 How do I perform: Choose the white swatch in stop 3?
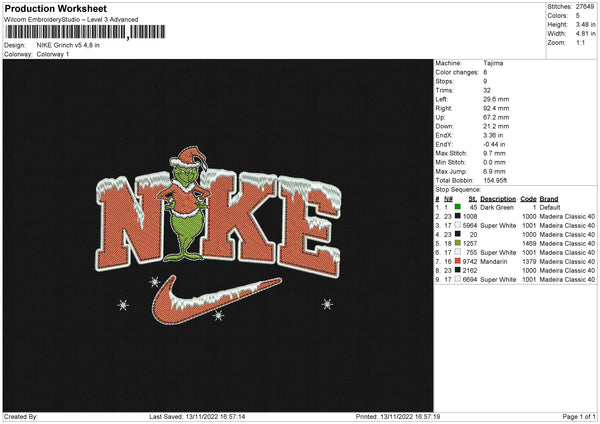458,224
